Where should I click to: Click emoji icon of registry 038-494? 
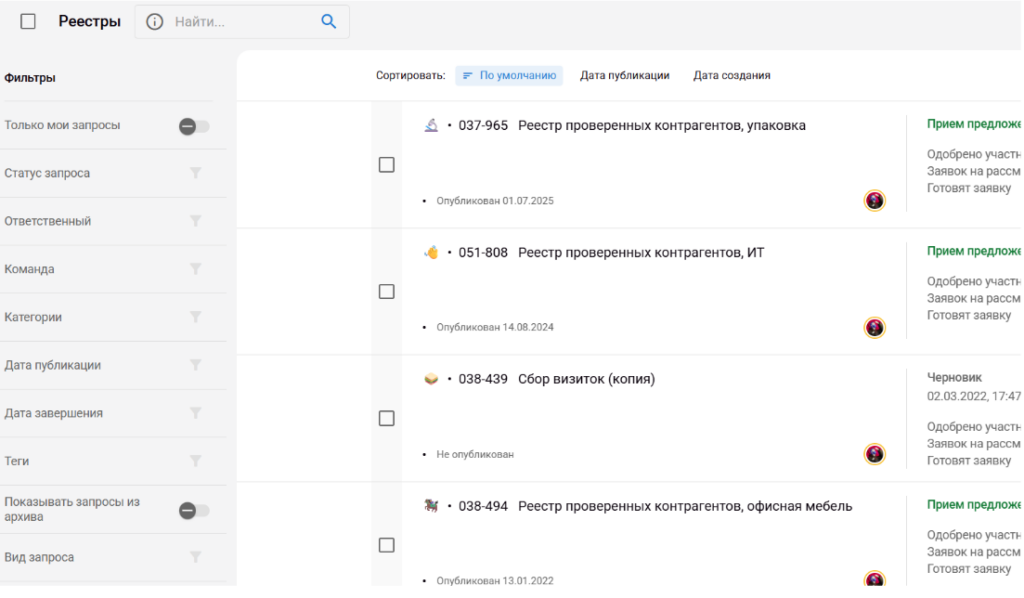click(x=431, y=506)
